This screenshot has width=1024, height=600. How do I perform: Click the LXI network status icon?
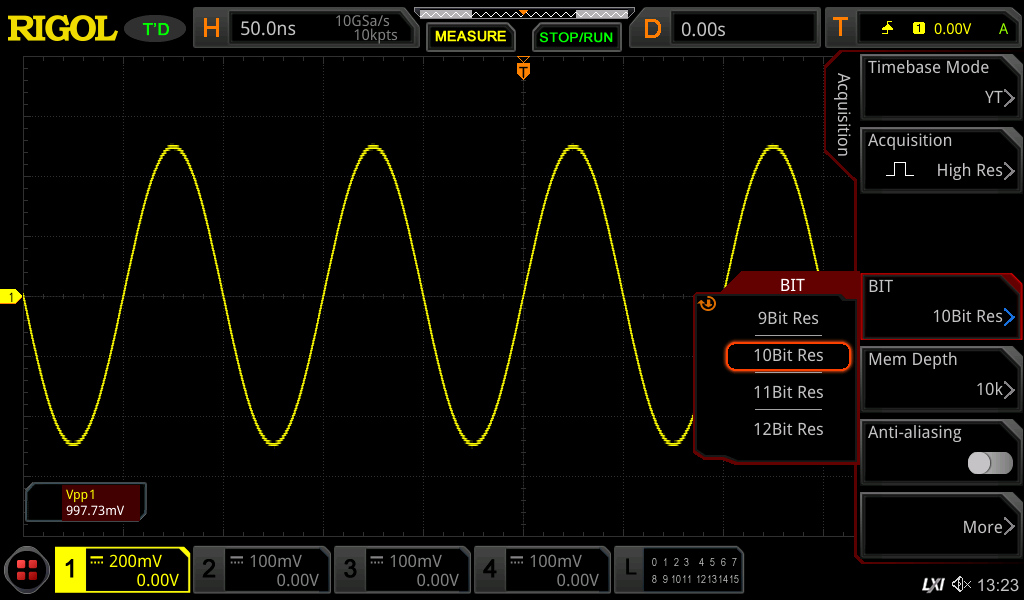pos(932,584)
